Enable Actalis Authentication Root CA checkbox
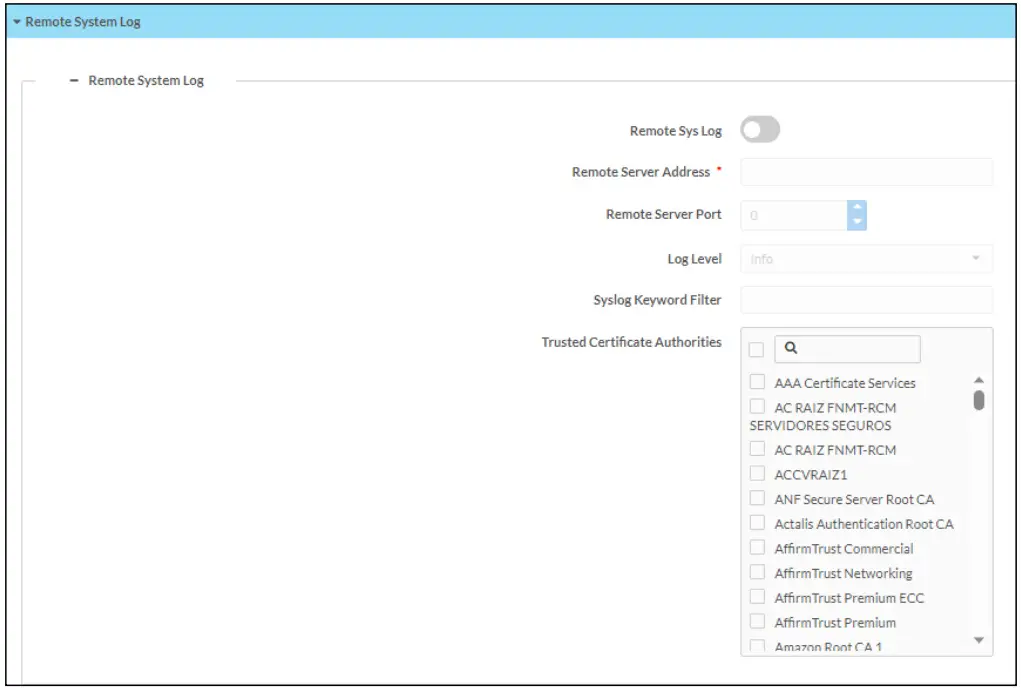 tap(757, 523)
